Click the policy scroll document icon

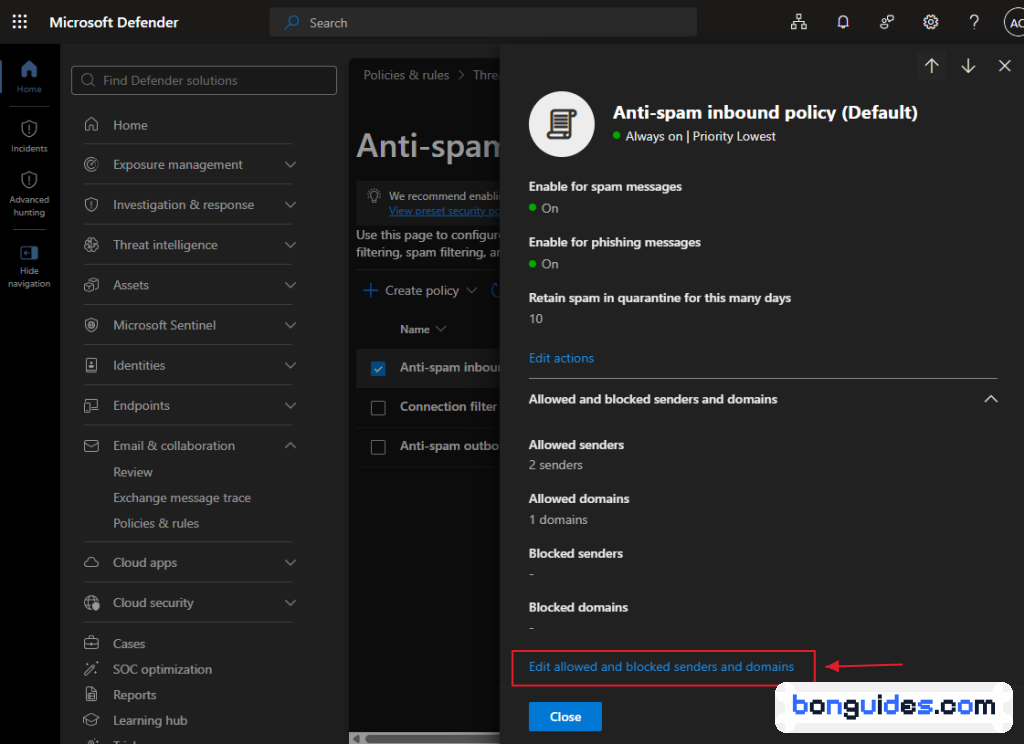point(562,124)
